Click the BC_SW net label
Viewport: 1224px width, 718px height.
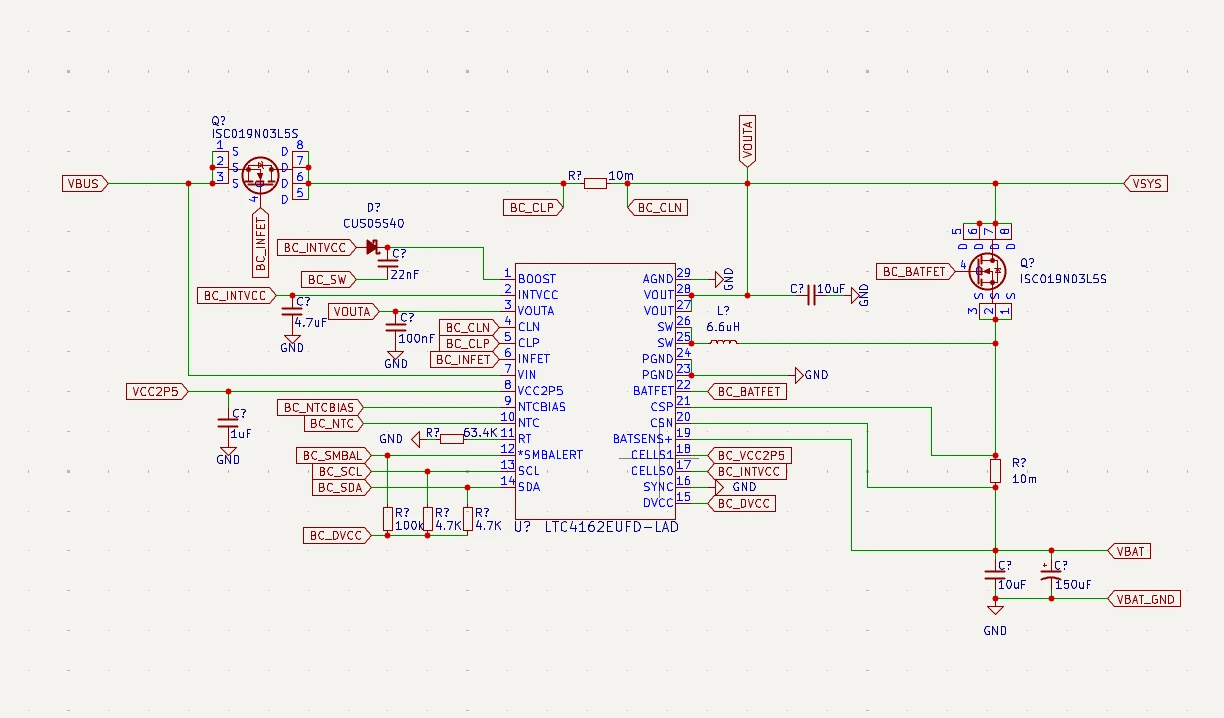click(x=328, y=279)
